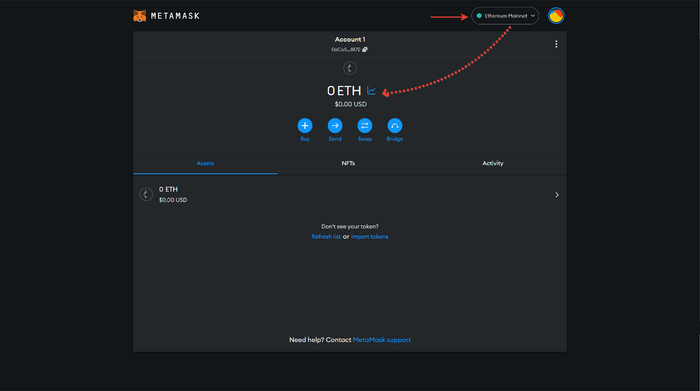Click the Bridge icon
This screenshot has height=391, width=700.
tap(395, 125)
